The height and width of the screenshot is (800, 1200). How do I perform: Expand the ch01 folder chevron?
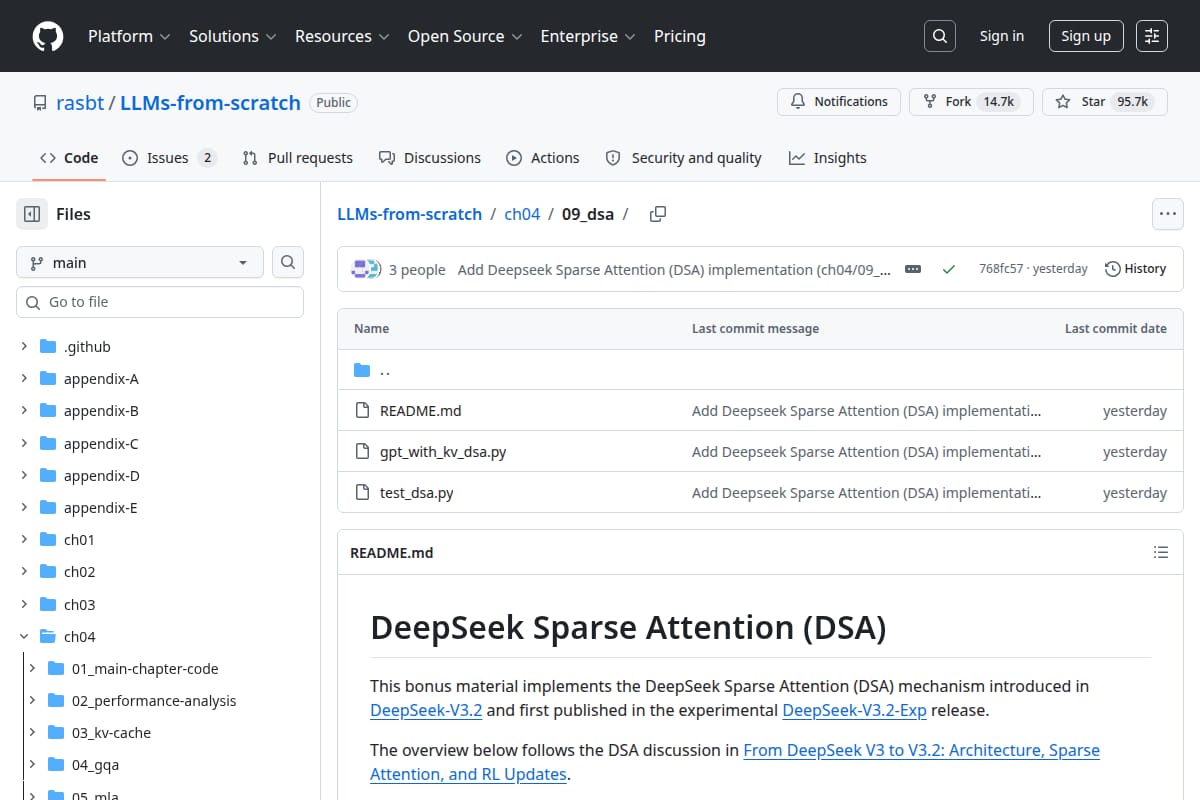pos(24,540)
